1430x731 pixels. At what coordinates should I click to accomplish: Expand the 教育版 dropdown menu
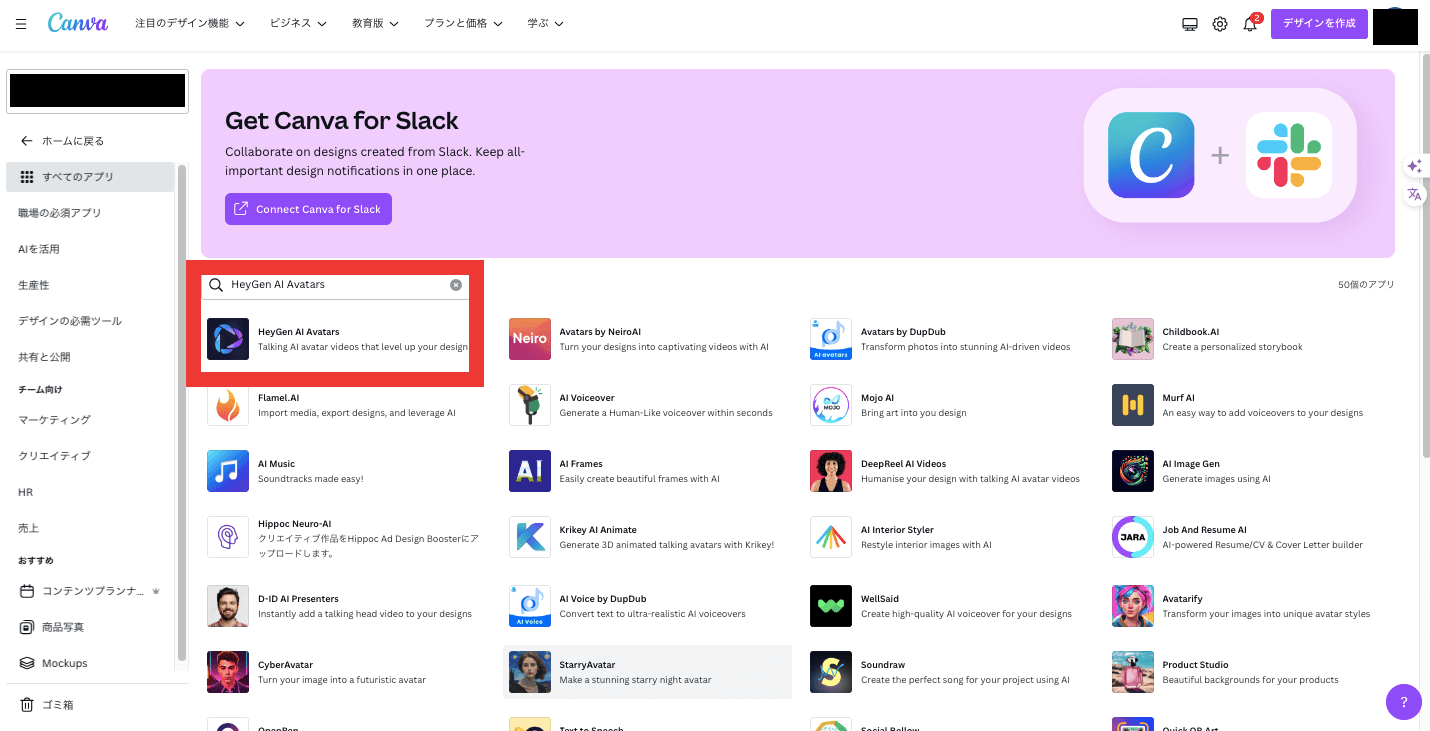click(x=376, y=24)
